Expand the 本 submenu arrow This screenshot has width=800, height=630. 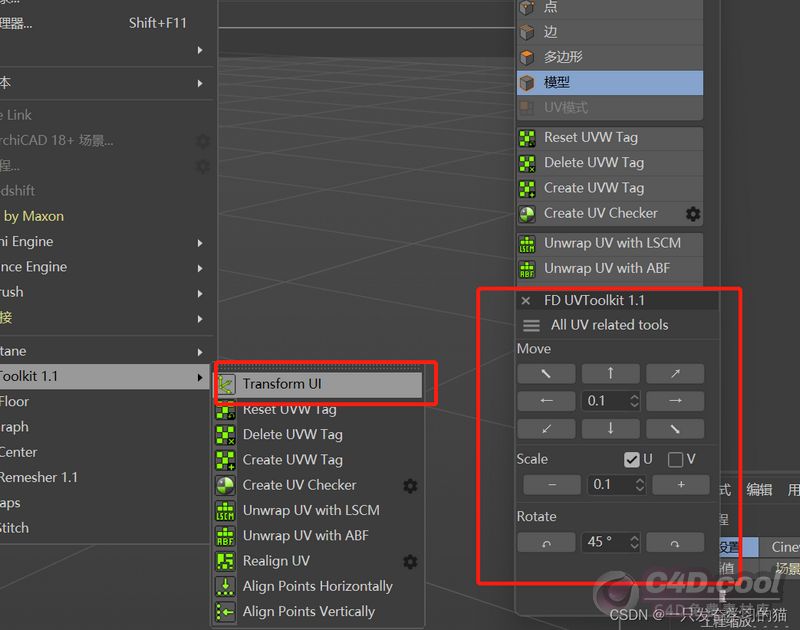(x=199, y=83)
